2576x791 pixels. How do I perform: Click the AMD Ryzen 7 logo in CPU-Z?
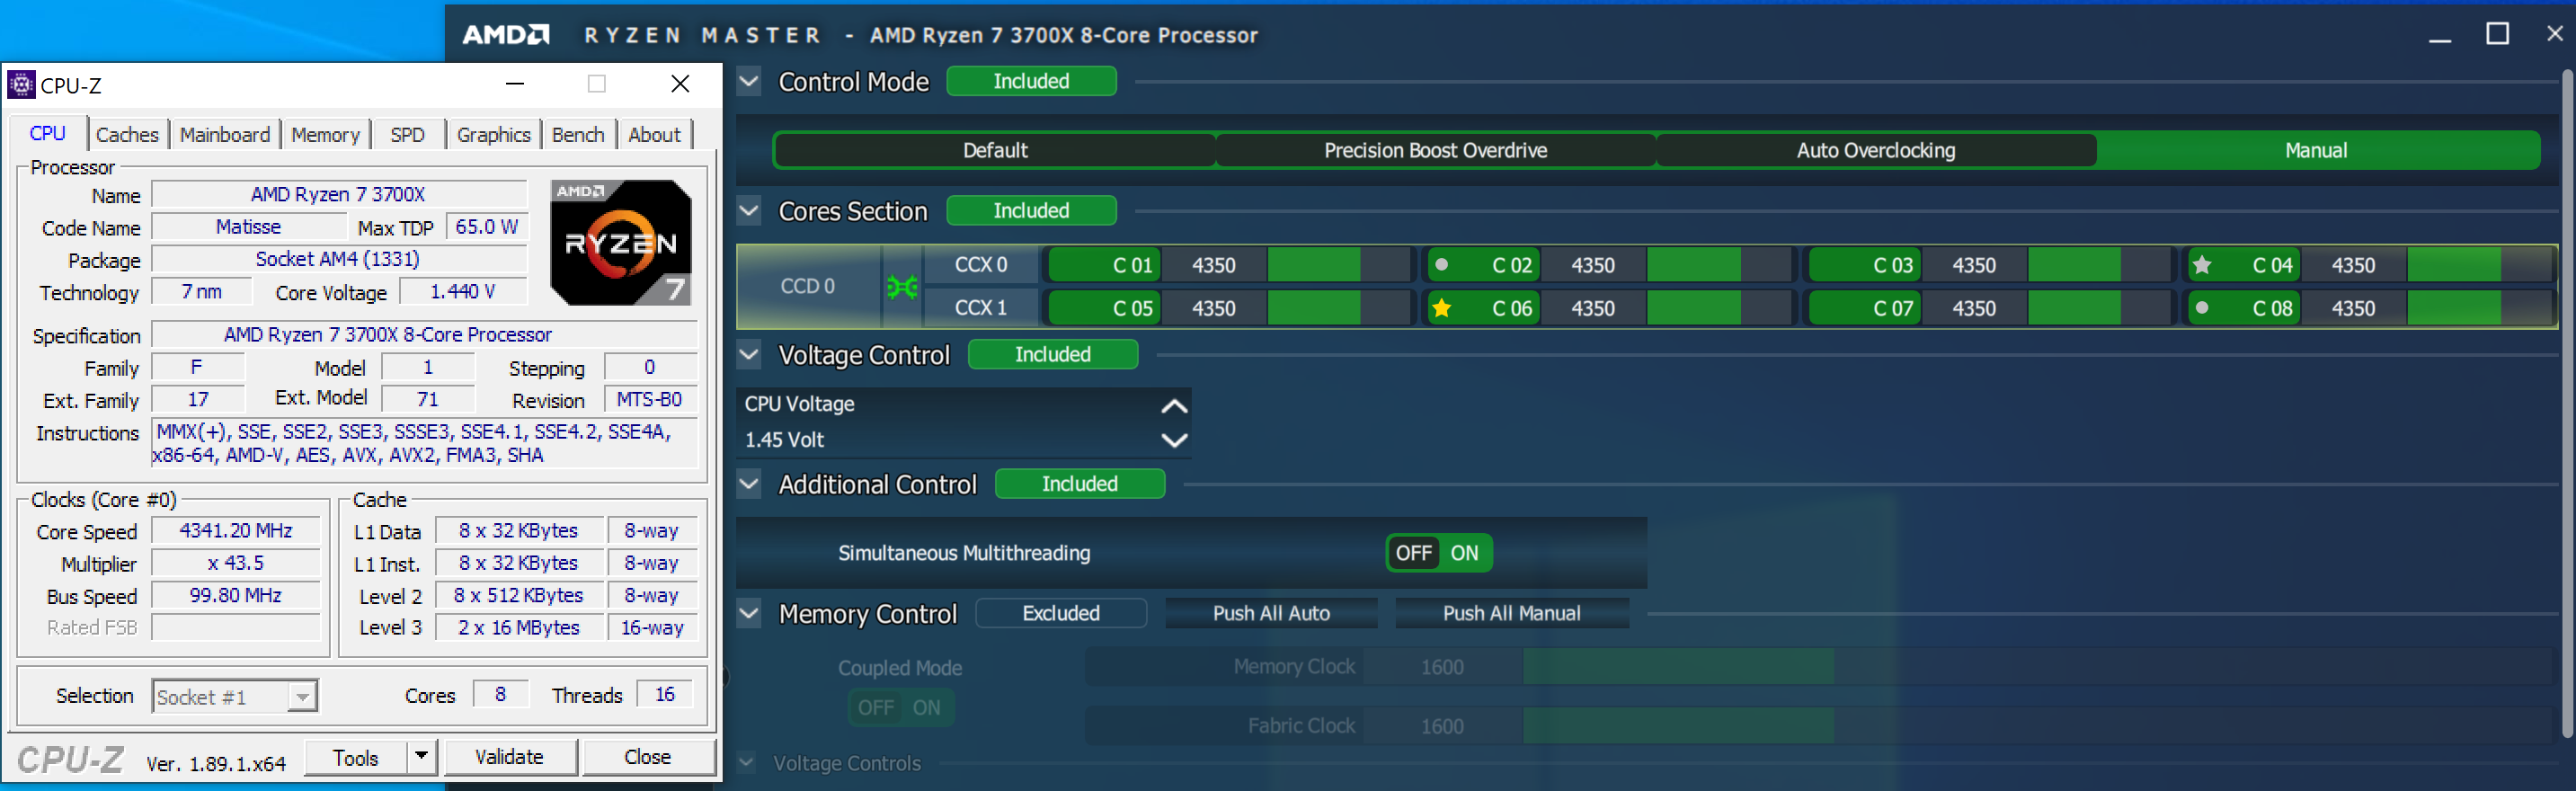click(621, 242)
